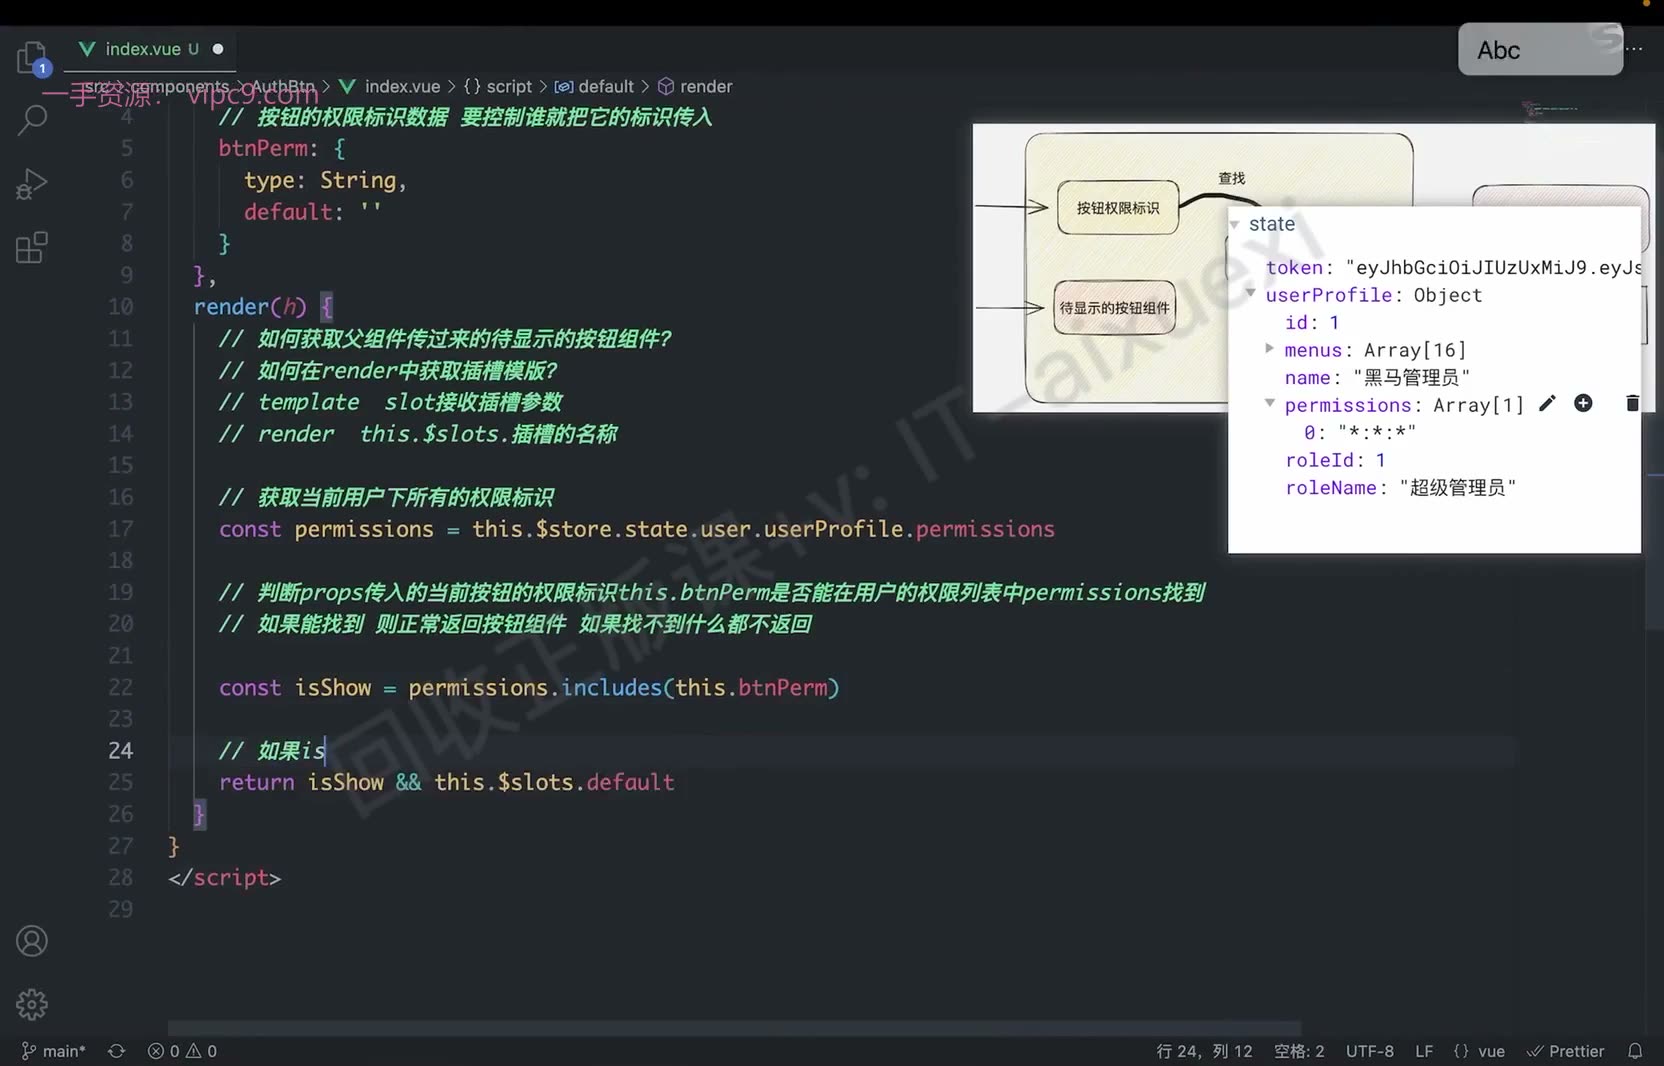Collapse the state tree node
The image size is (1664, 1066).
(1234, 224)
